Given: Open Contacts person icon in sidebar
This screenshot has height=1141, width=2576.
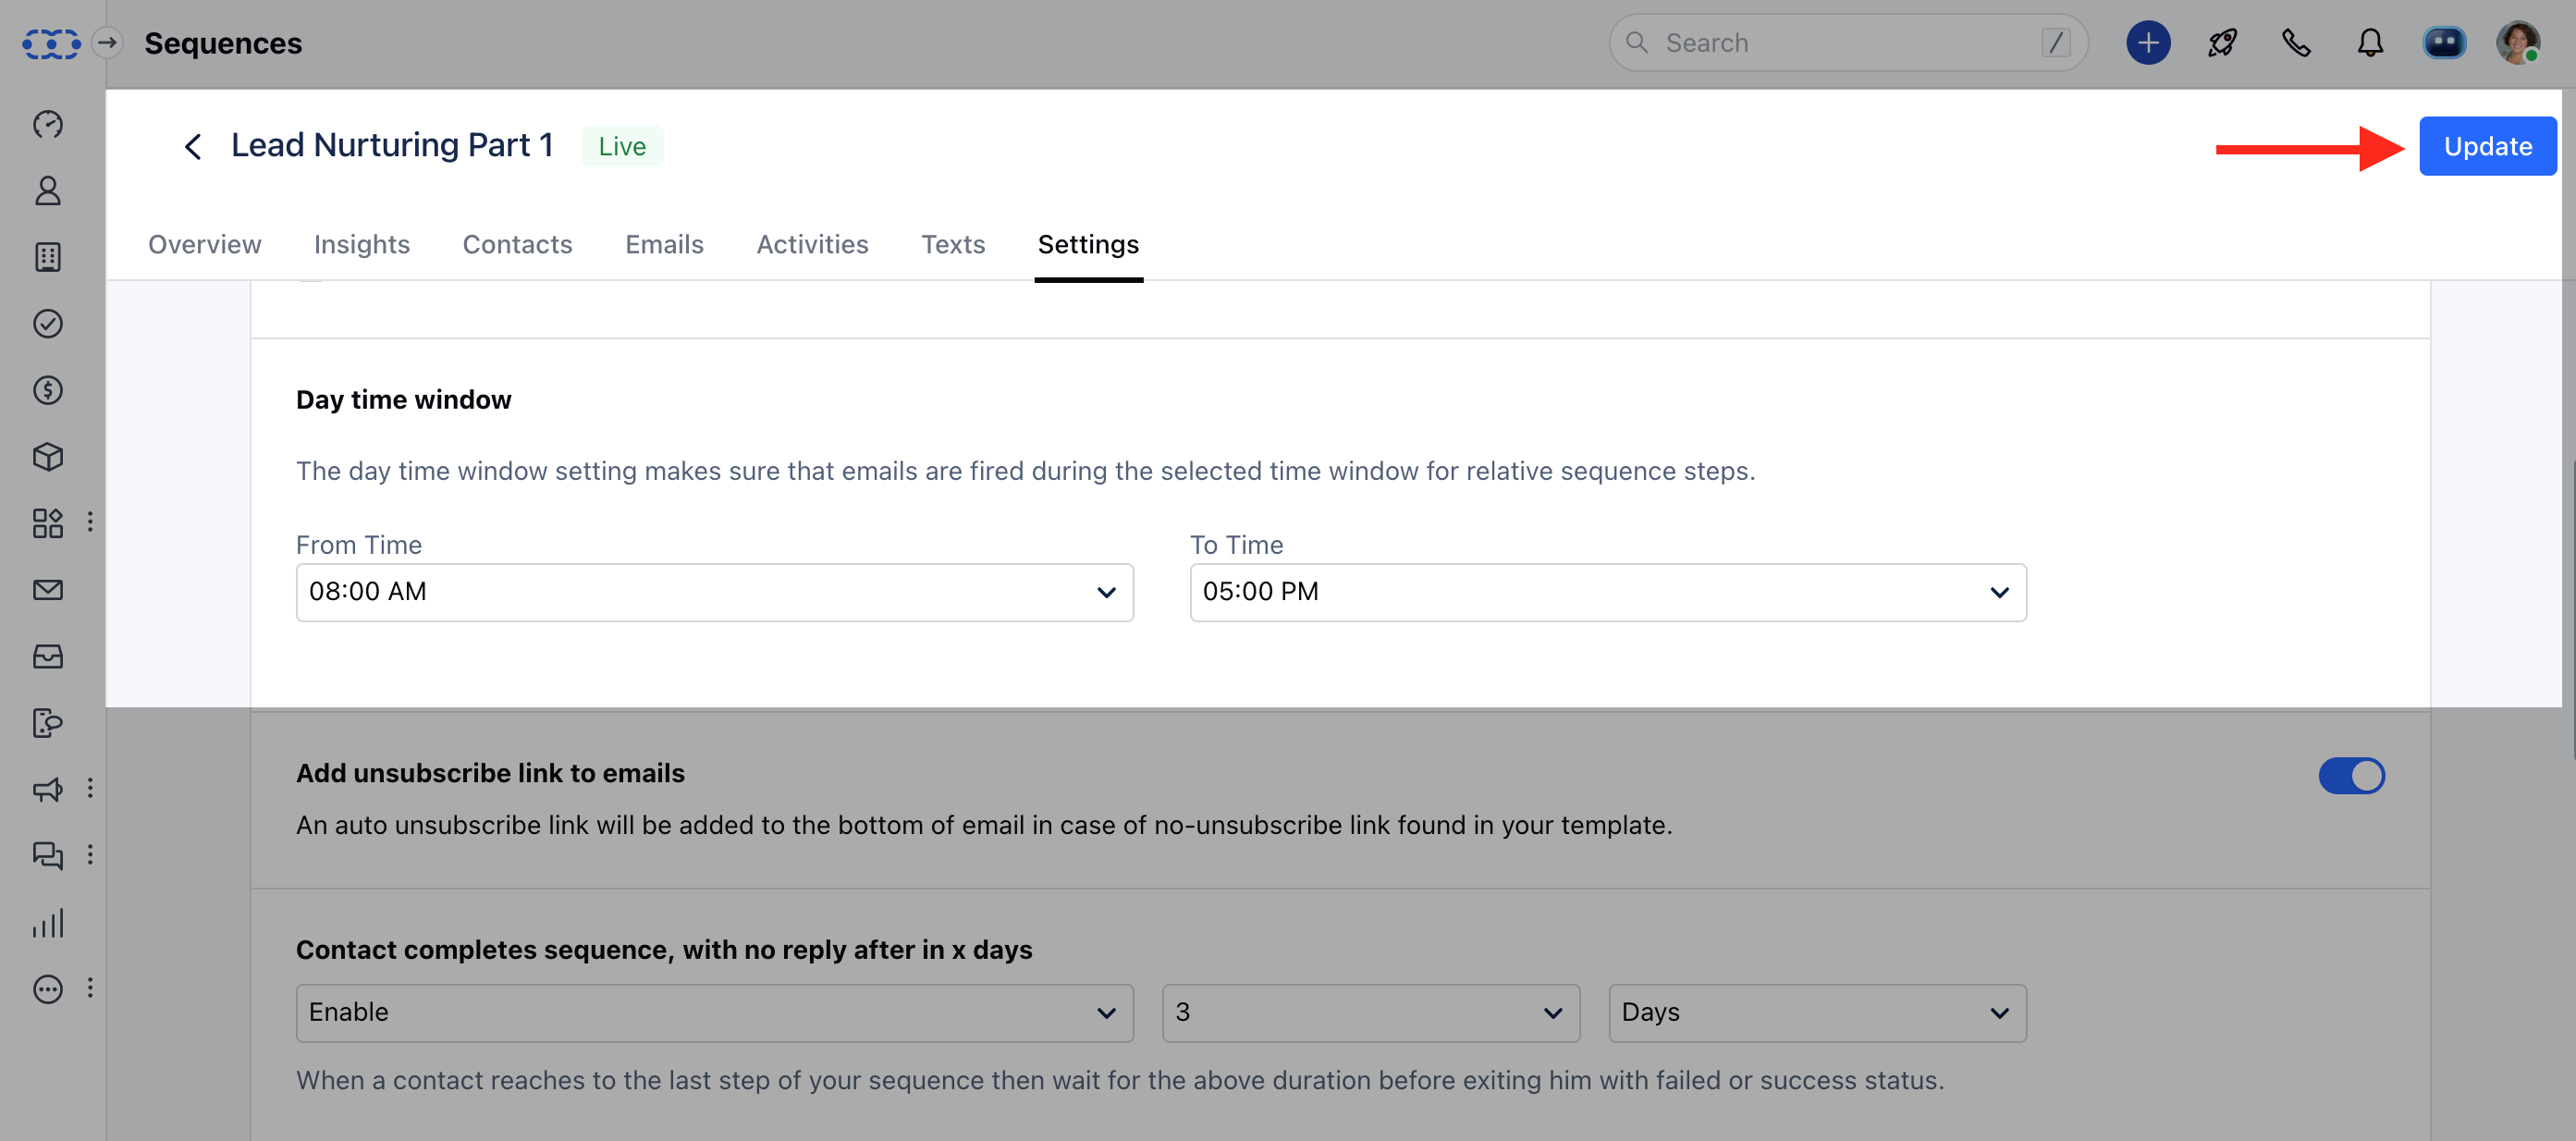Looking at the screenshot, I should pos(48,191).
